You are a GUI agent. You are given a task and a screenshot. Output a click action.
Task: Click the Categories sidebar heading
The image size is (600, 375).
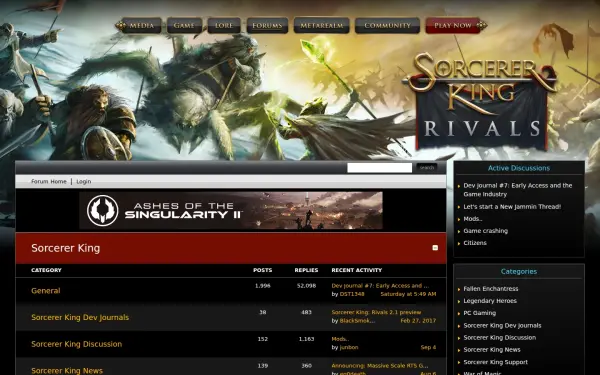coord(518,272)
